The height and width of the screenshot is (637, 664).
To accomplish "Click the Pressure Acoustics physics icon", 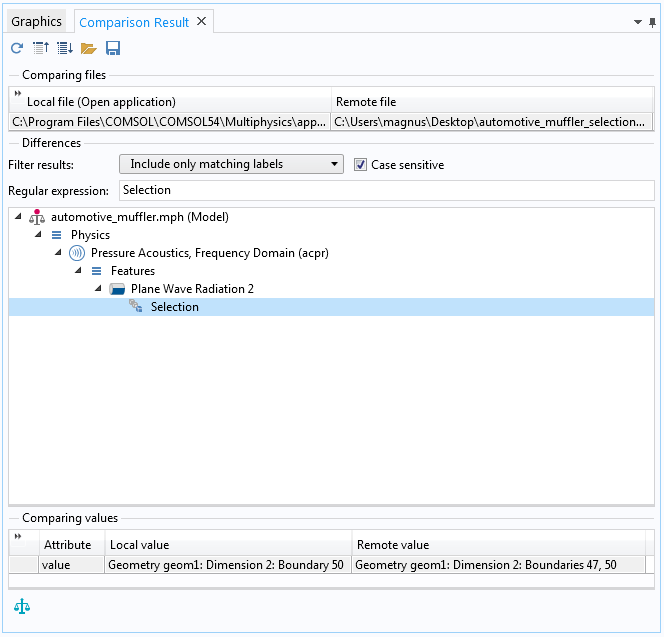I will point(77,253).
